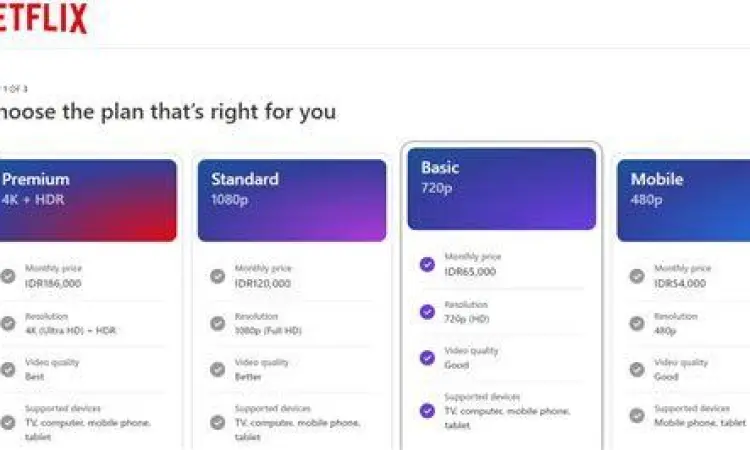This screenshot has height=450, width=750.
Task: Click the plan selection page heading
Action: click(168, 111)
